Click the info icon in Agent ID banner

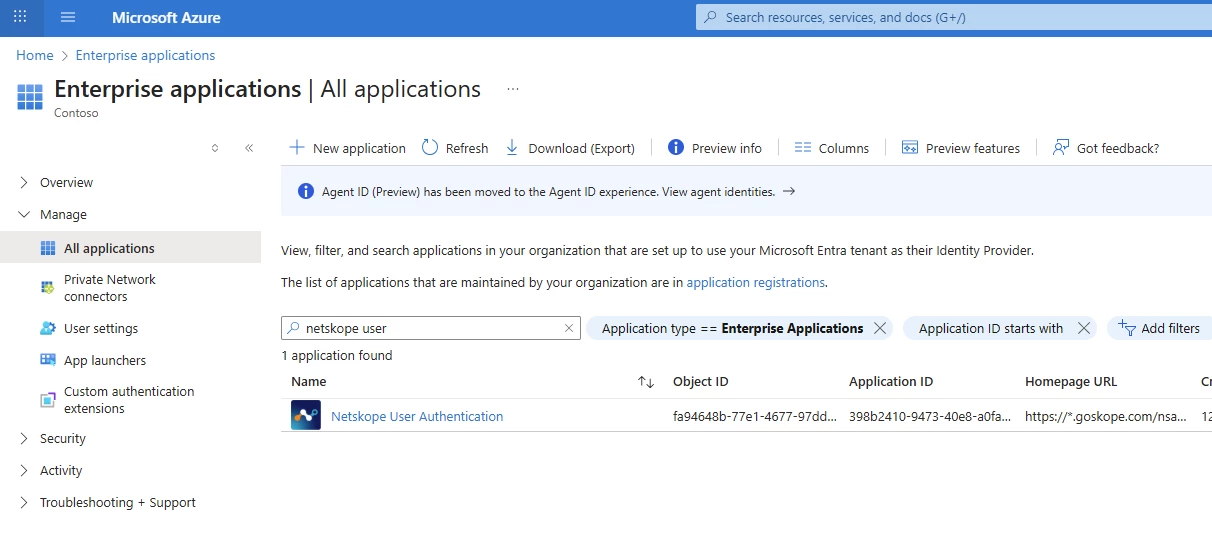tap(306, 191)
